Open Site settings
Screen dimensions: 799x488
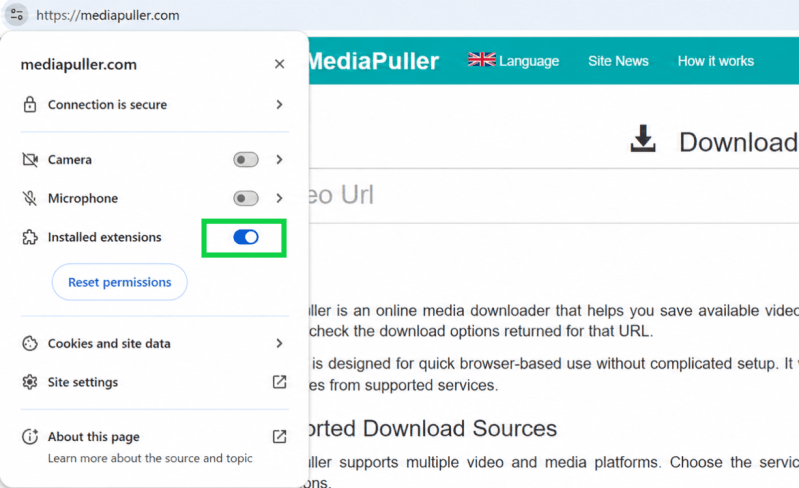click(x=154, y=382)
